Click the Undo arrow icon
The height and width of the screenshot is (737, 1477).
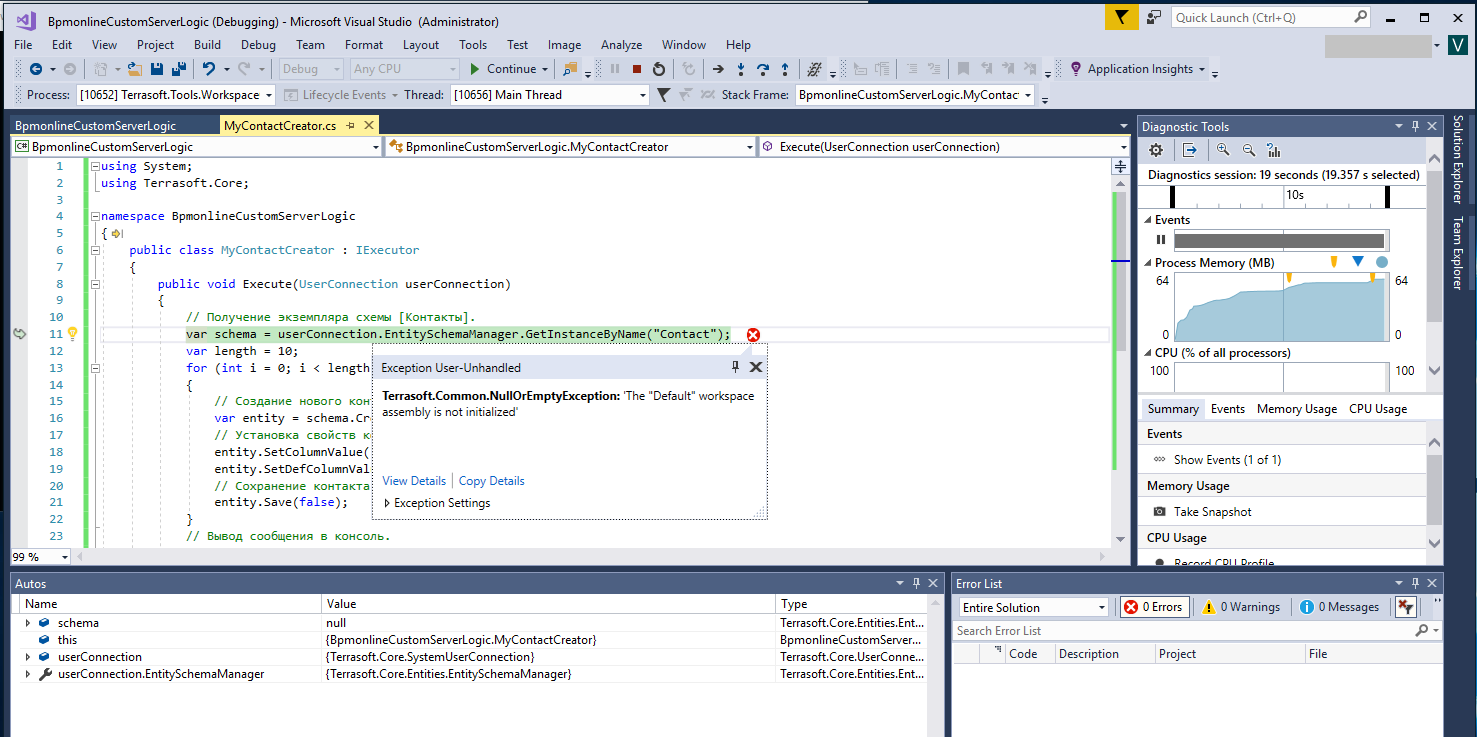point(209,69)
